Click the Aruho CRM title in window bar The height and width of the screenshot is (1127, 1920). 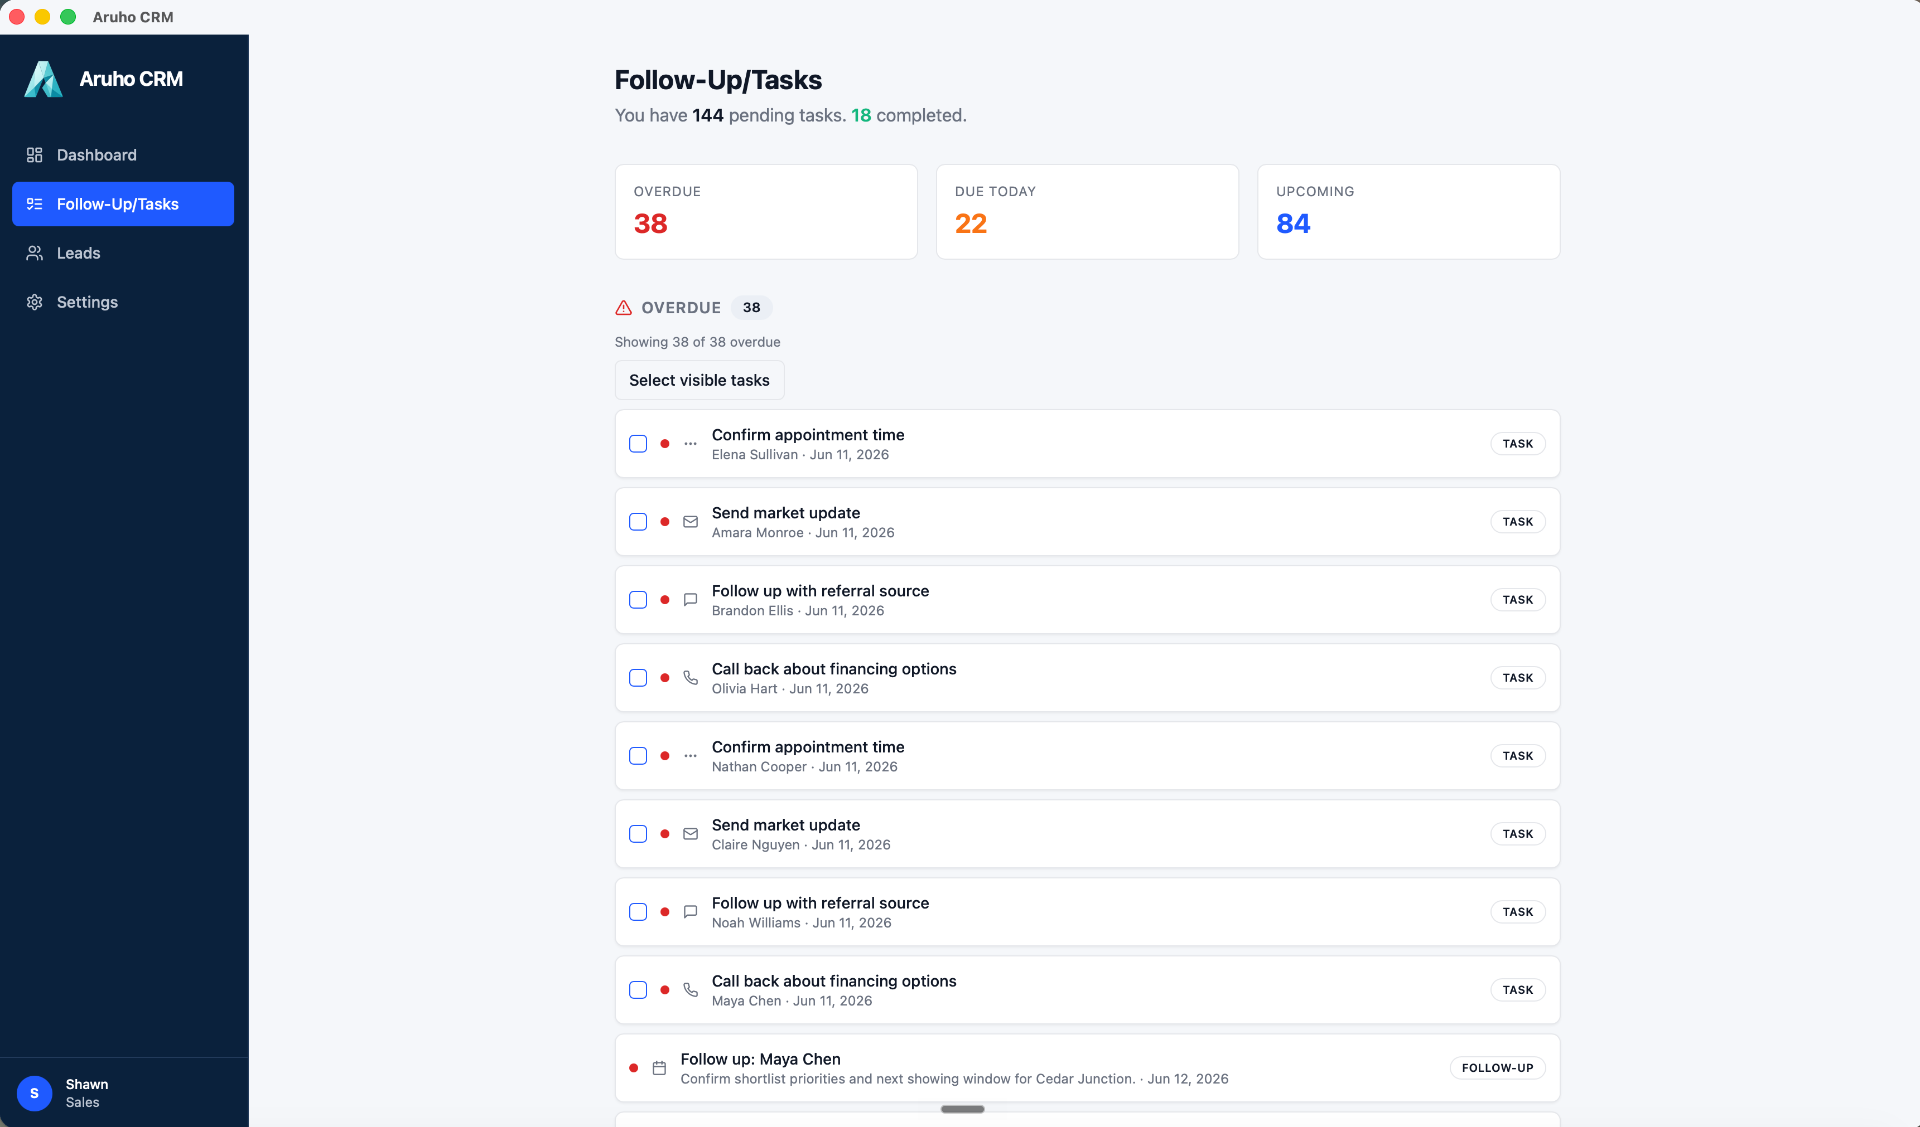[133, 17]
